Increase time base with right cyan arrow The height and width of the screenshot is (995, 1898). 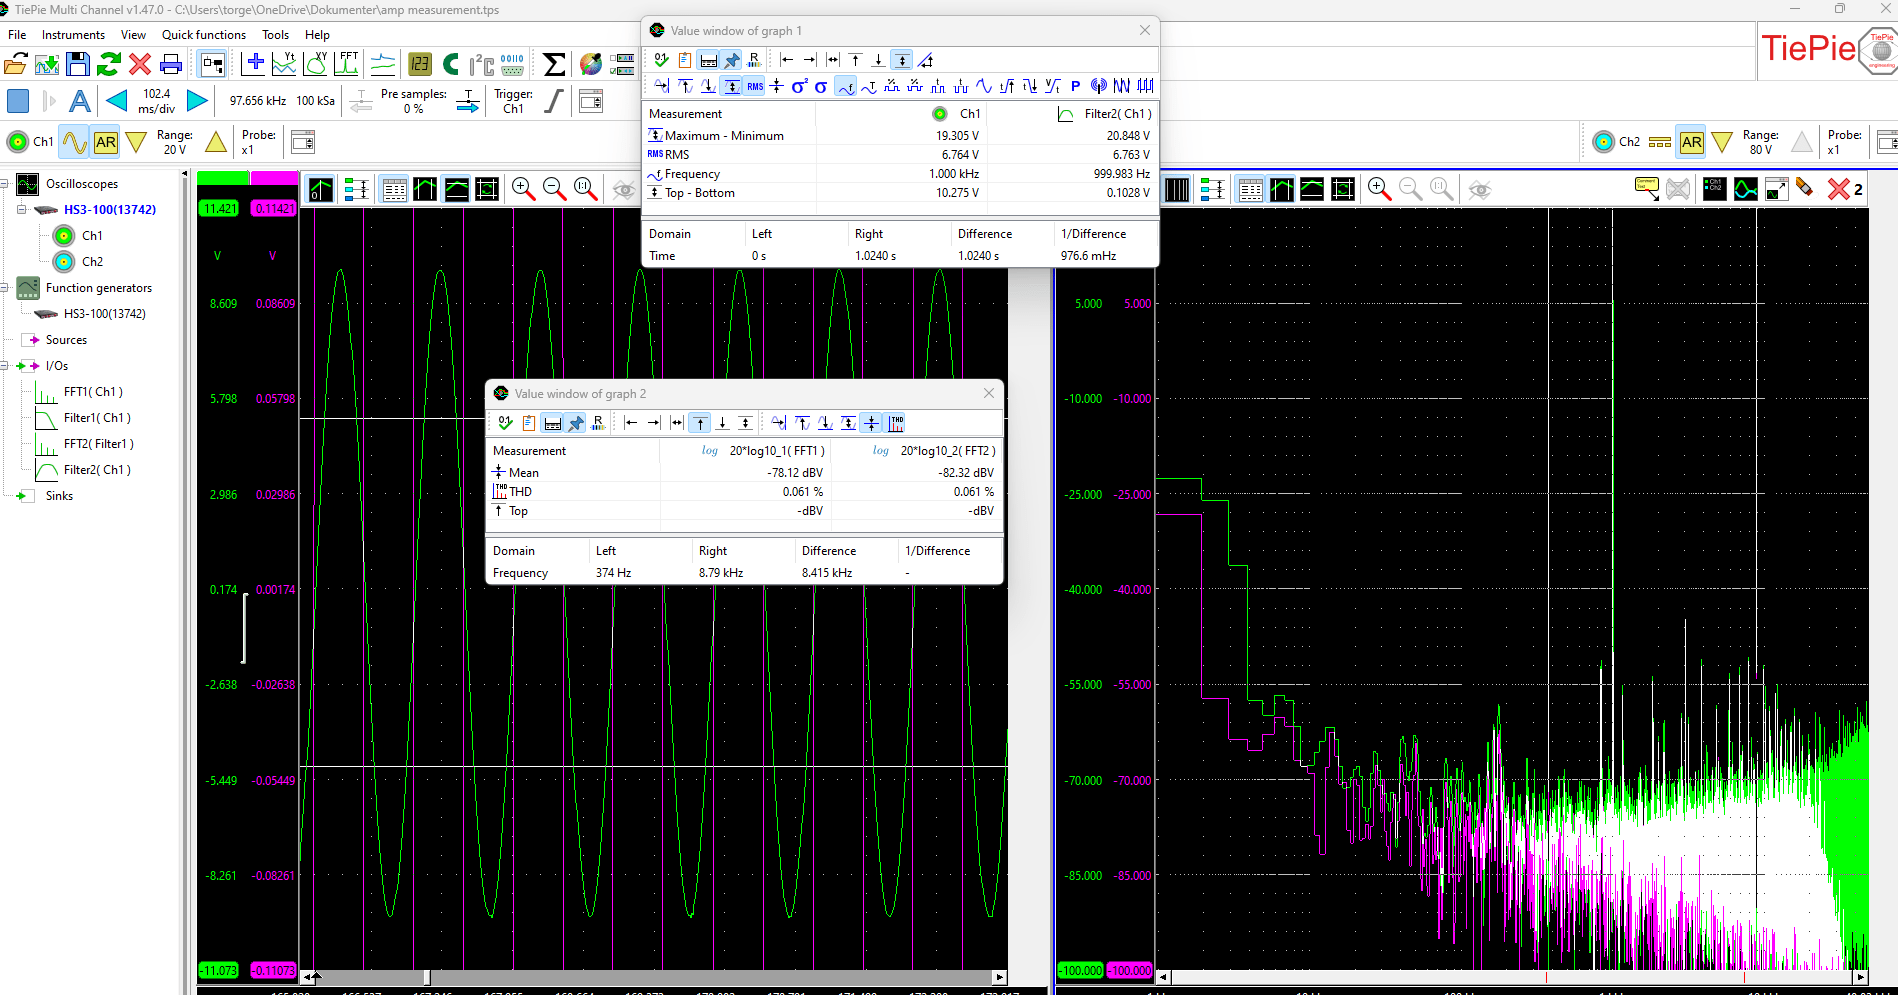(x=197, y=101)
